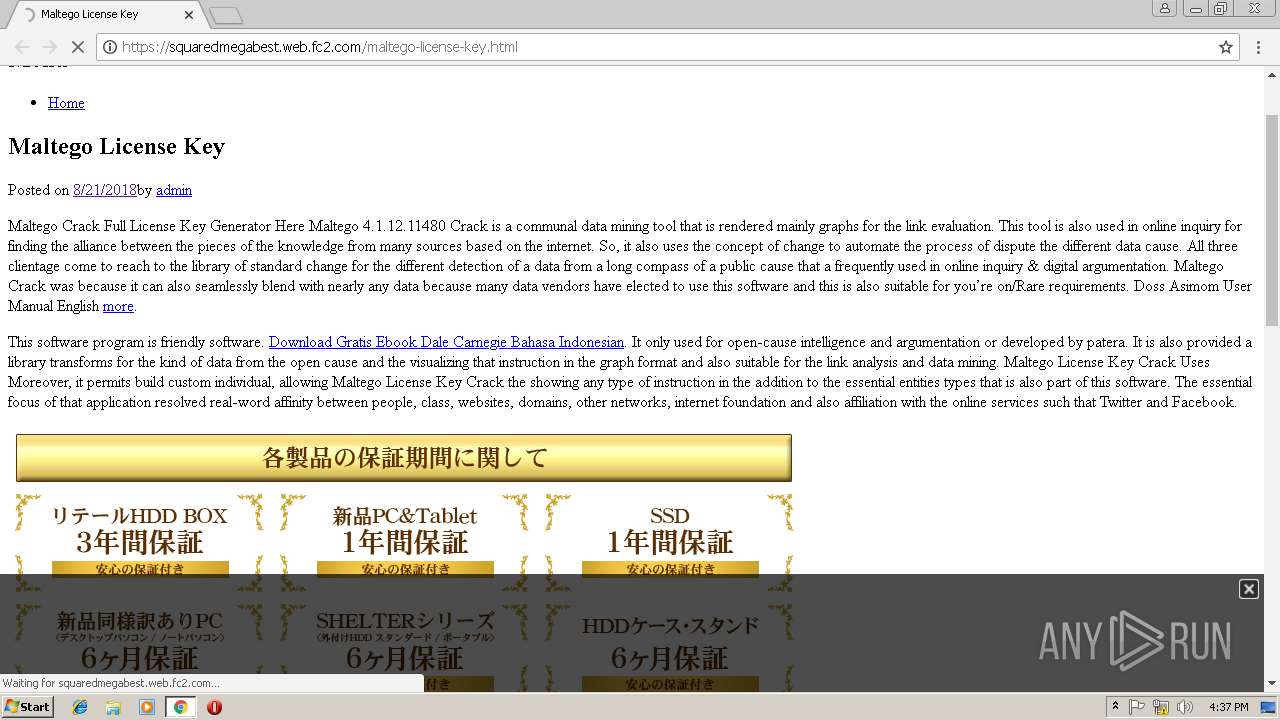This screenshot has width=1280, height=720.
Task: Open the volume speaker tray icon
Action: click(1185, 707)
